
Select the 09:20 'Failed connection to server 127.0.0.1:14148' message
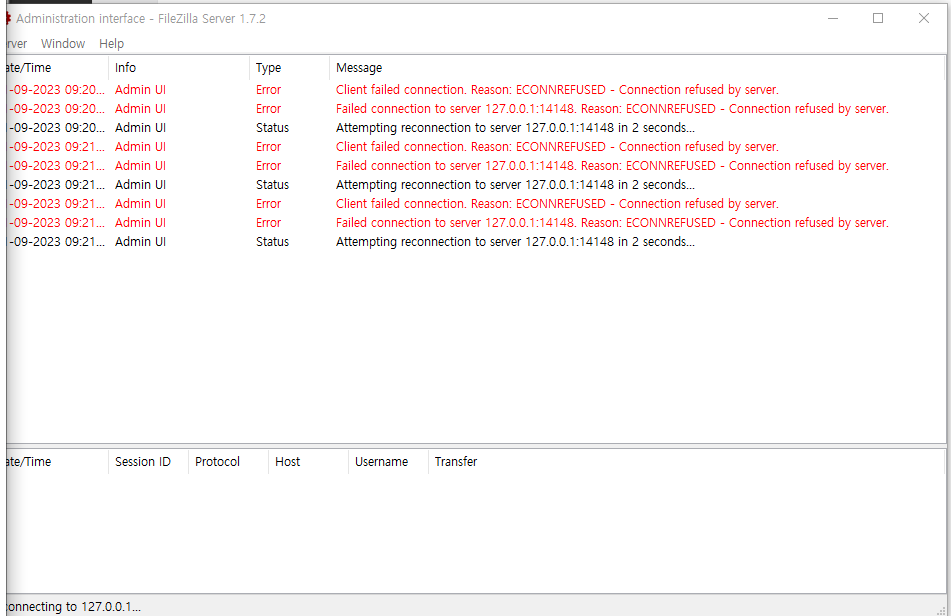coord(612,109)
